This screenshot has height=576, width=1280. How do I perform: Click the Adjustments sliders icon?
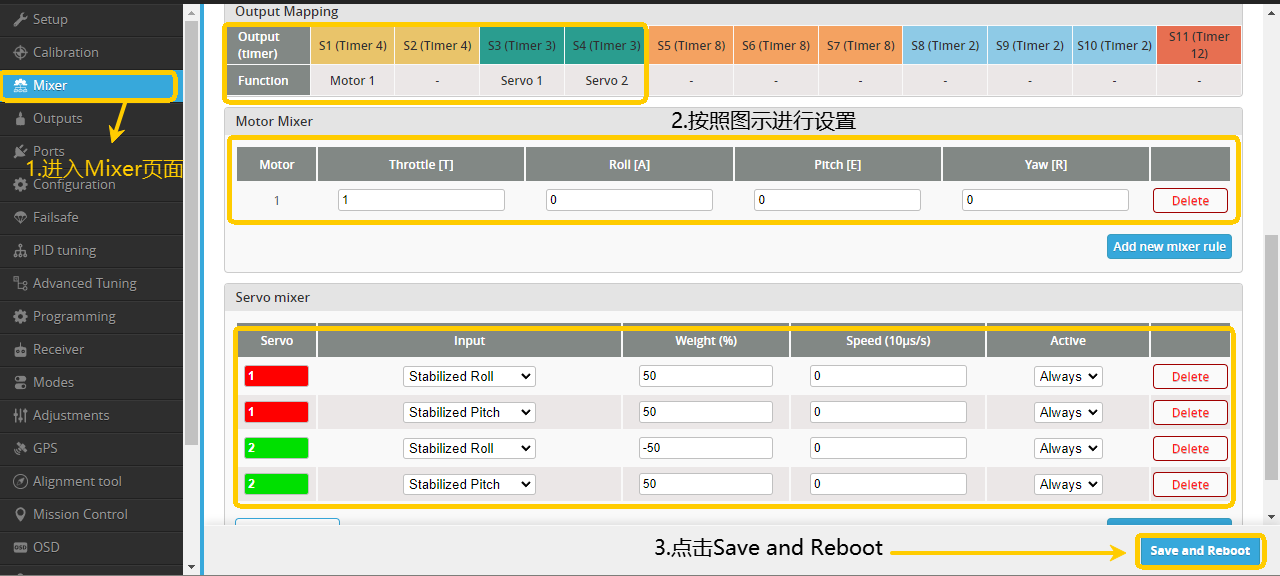[x=21, y=415]
